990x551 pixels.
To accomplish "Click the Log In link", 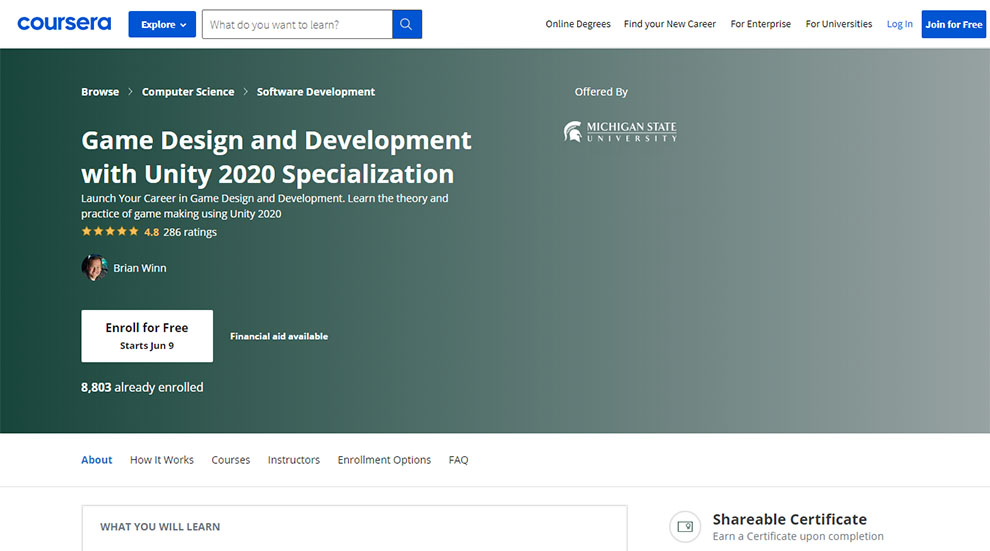I will 899,24.
